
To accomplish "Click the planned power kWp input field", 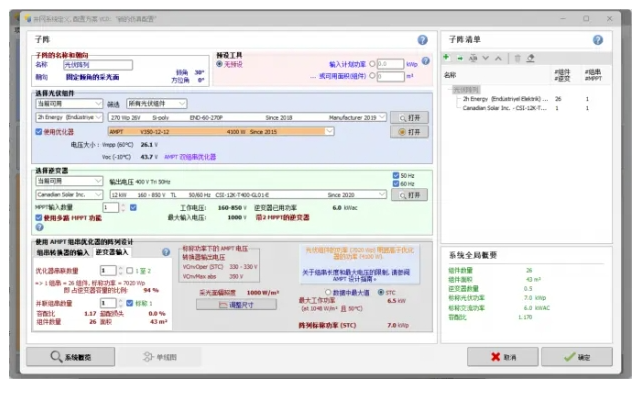I will (390, 64).
